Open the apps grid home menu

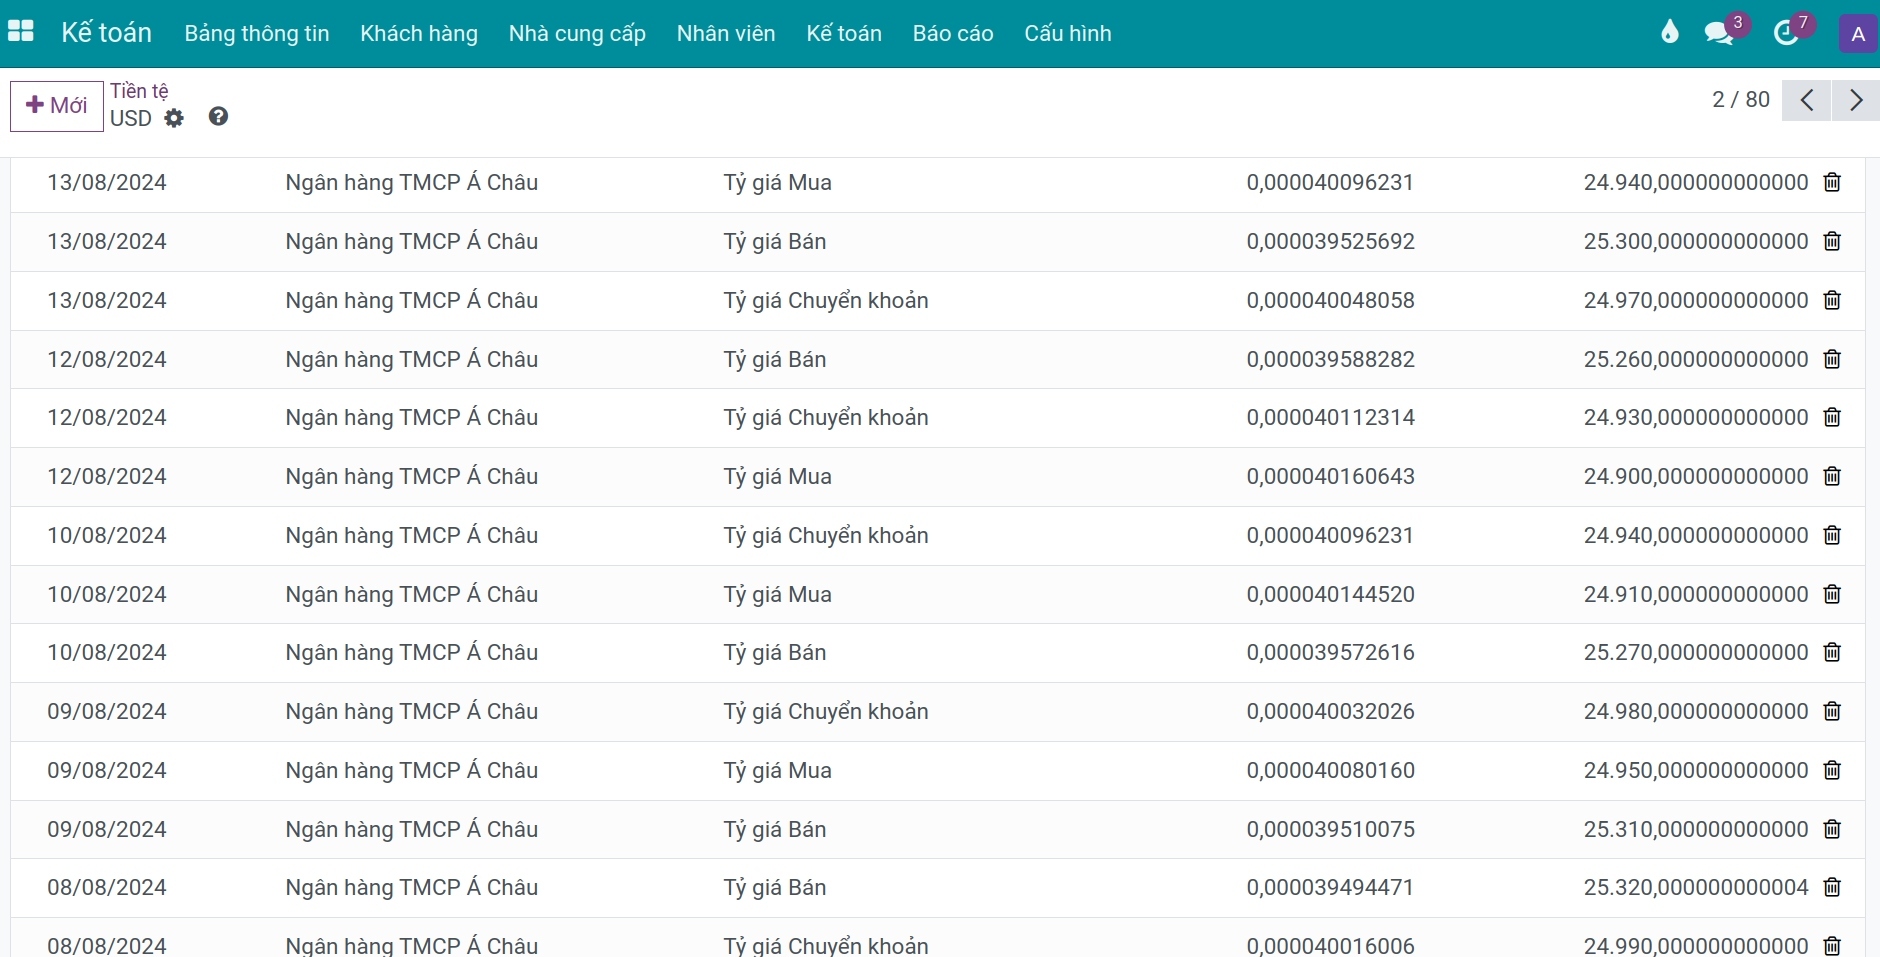(x=21, y=32)
